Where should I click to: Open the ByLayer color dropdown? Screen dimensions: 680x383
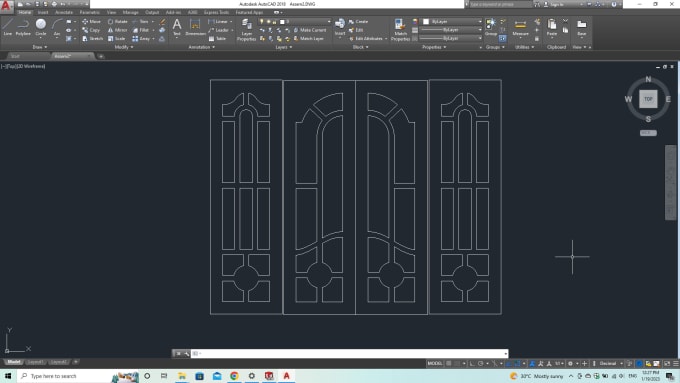[x=452, y=21]
